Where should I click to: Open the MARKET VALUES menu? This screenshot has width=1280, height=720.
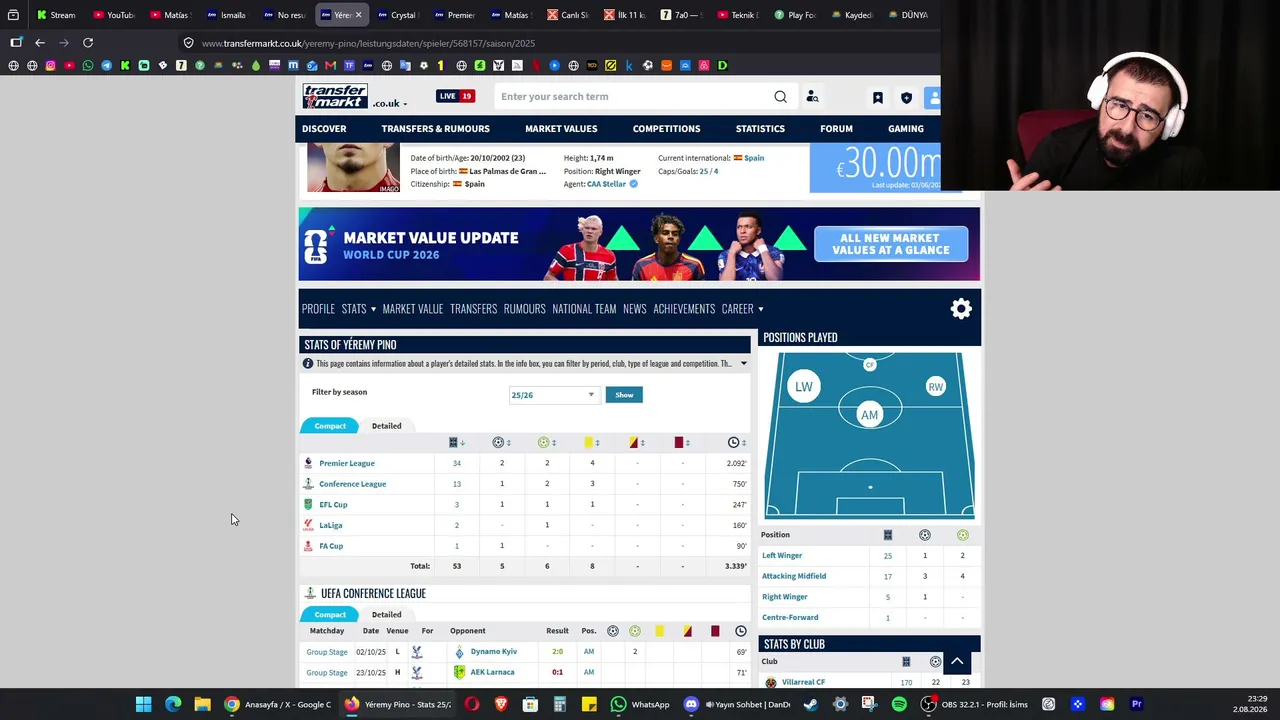[561, 129]
